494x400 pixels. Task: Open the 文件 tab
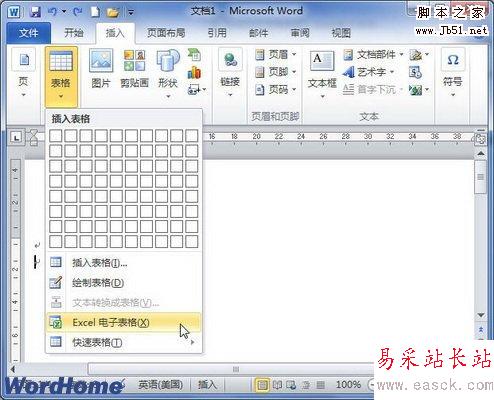click(x=29, y=33)
